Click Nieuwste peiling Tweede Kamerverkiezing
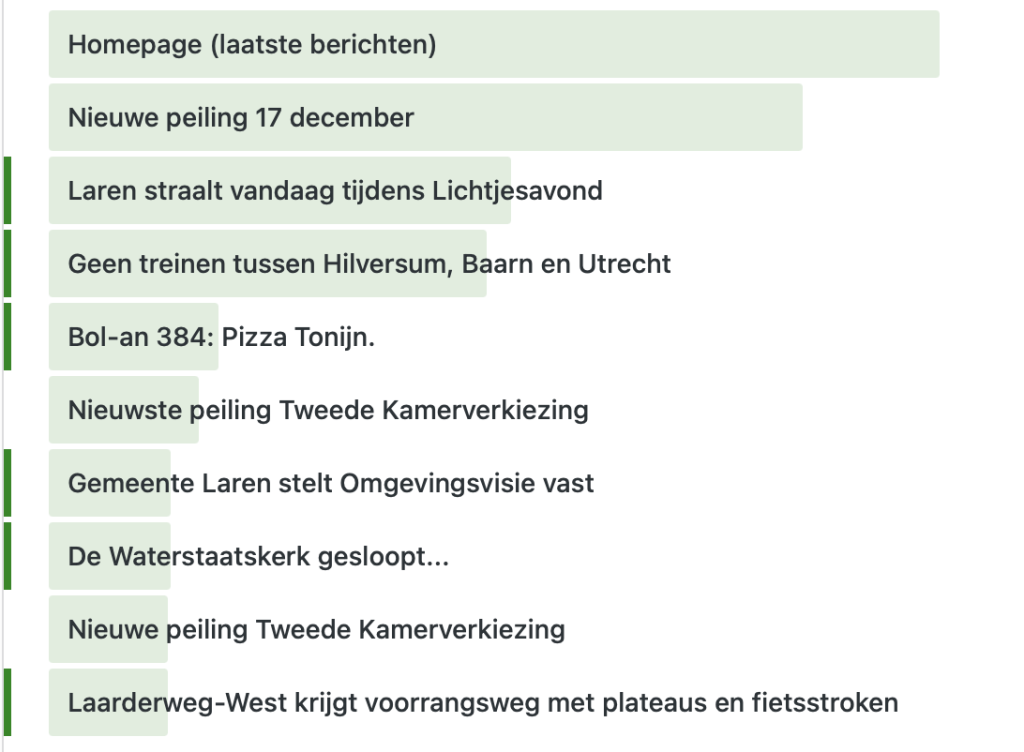 328,410
